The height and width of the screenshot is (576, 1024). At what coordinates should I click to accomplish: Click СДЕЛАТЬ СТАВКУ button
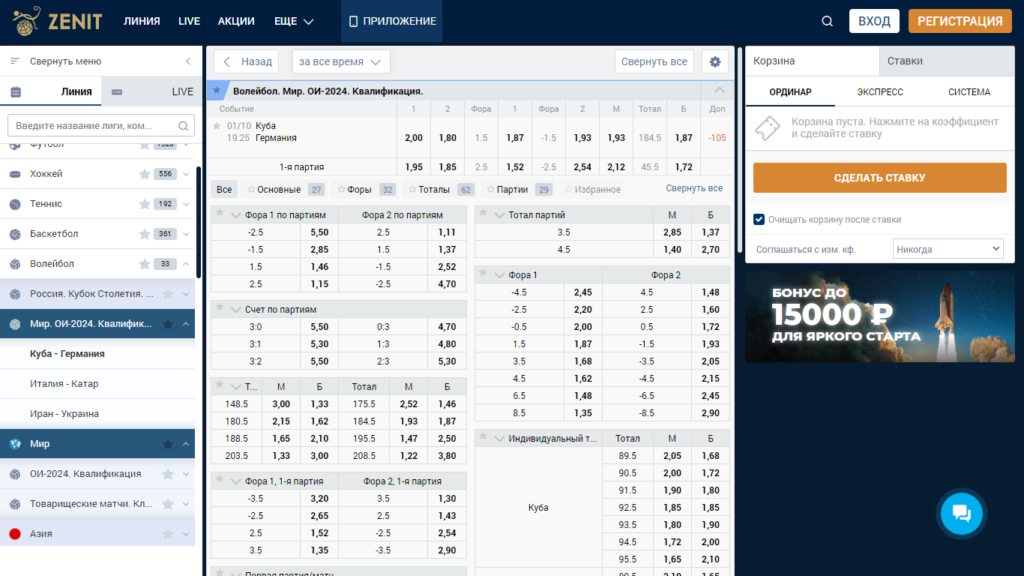[880, 178]
